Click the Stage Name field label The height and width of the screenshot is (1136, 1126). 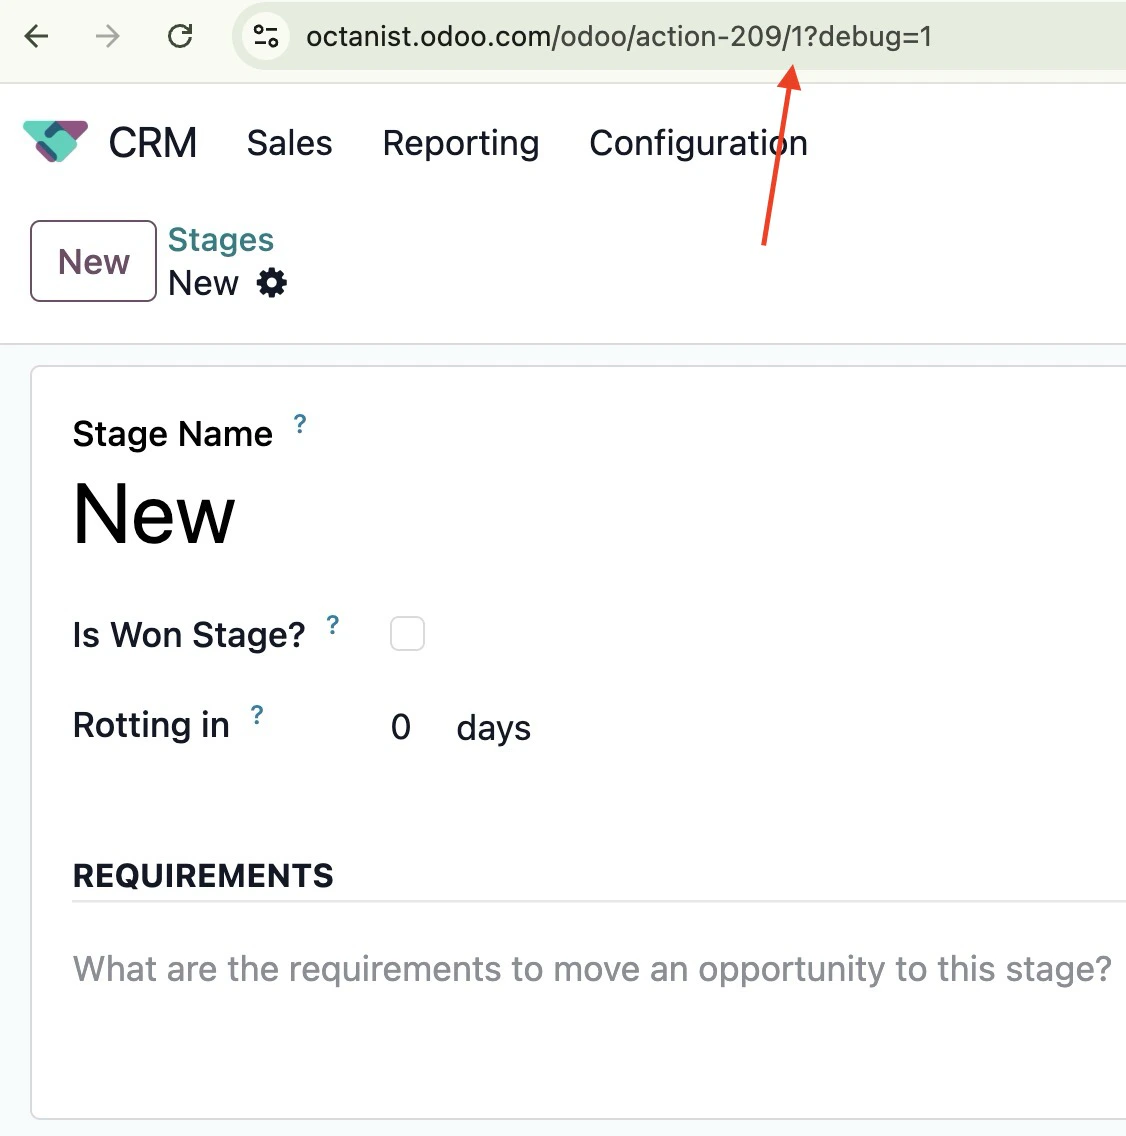172,434
